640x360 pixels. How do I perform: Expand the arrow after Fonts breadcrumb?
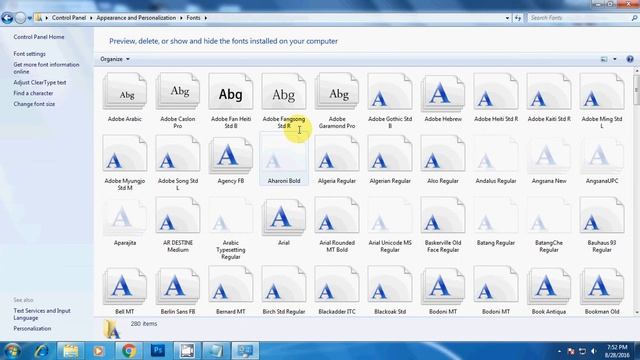205,18
